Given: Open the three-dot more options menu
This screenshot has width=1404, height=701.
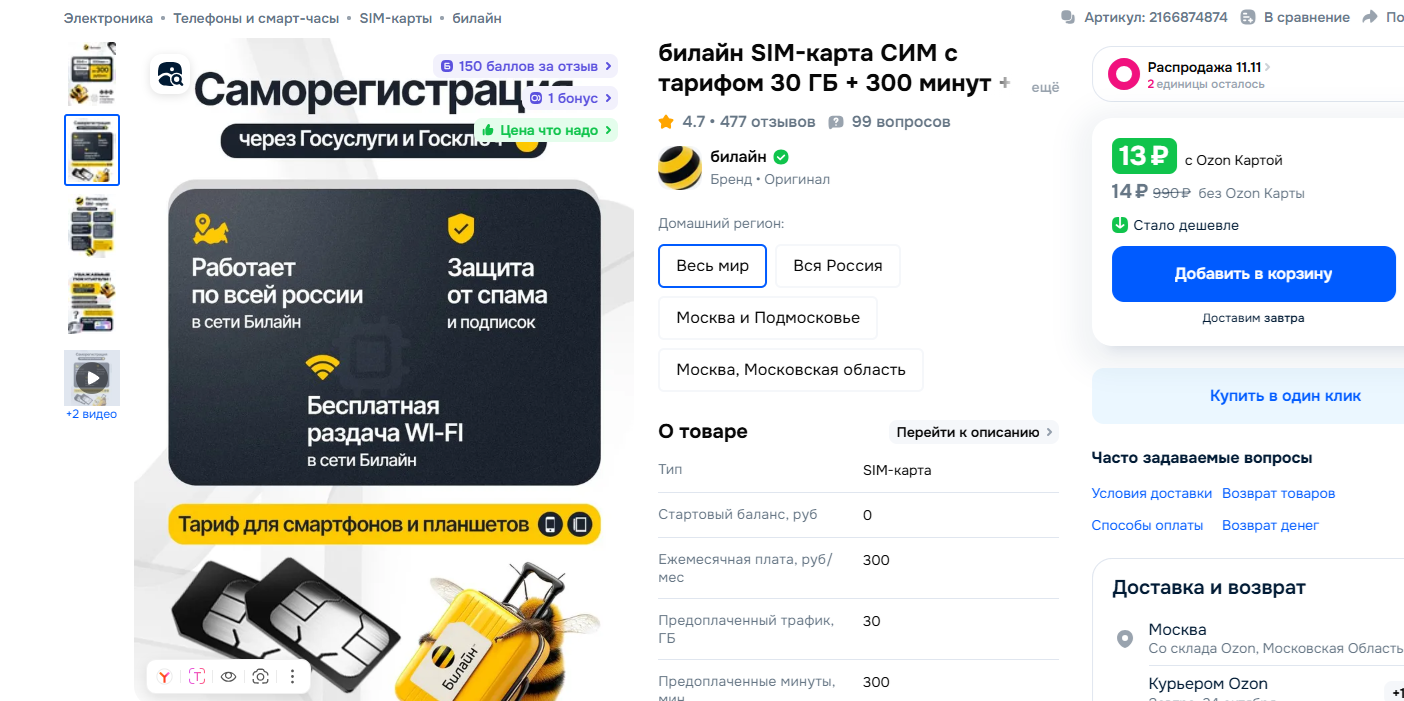Looking at the screenshot, I should tap(292, 677).
